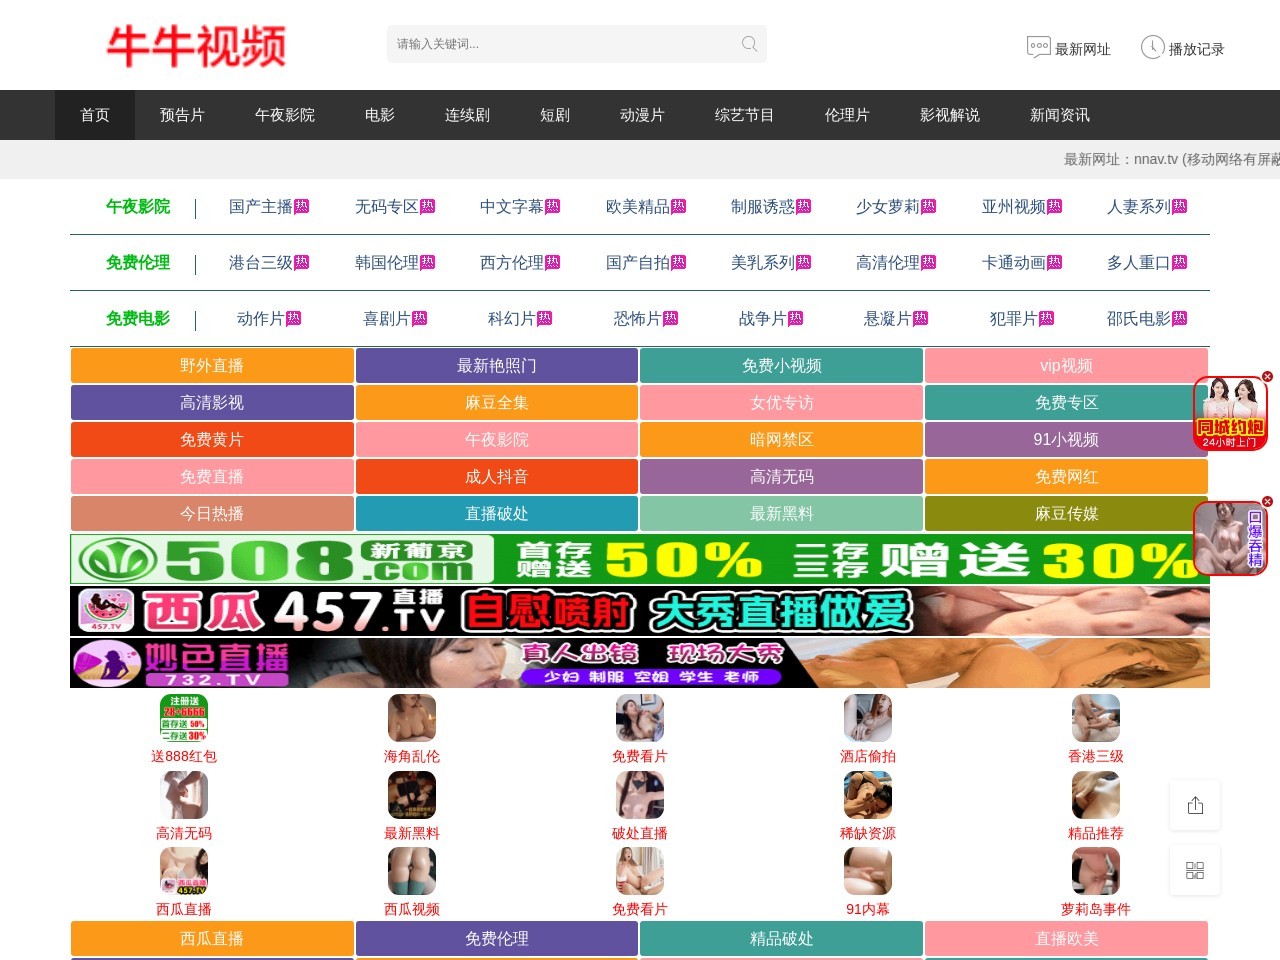Open the 预告片 navigation tab
Image resolution: width=1280 pixels, height=960 pixels.
[x=182, y=115]
